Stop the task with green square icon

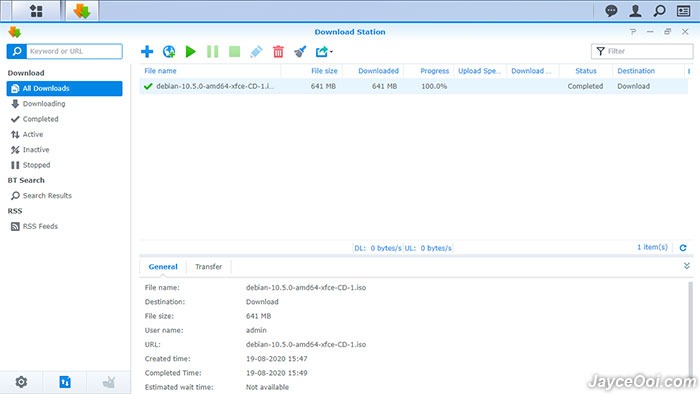(x=234, y=52)
